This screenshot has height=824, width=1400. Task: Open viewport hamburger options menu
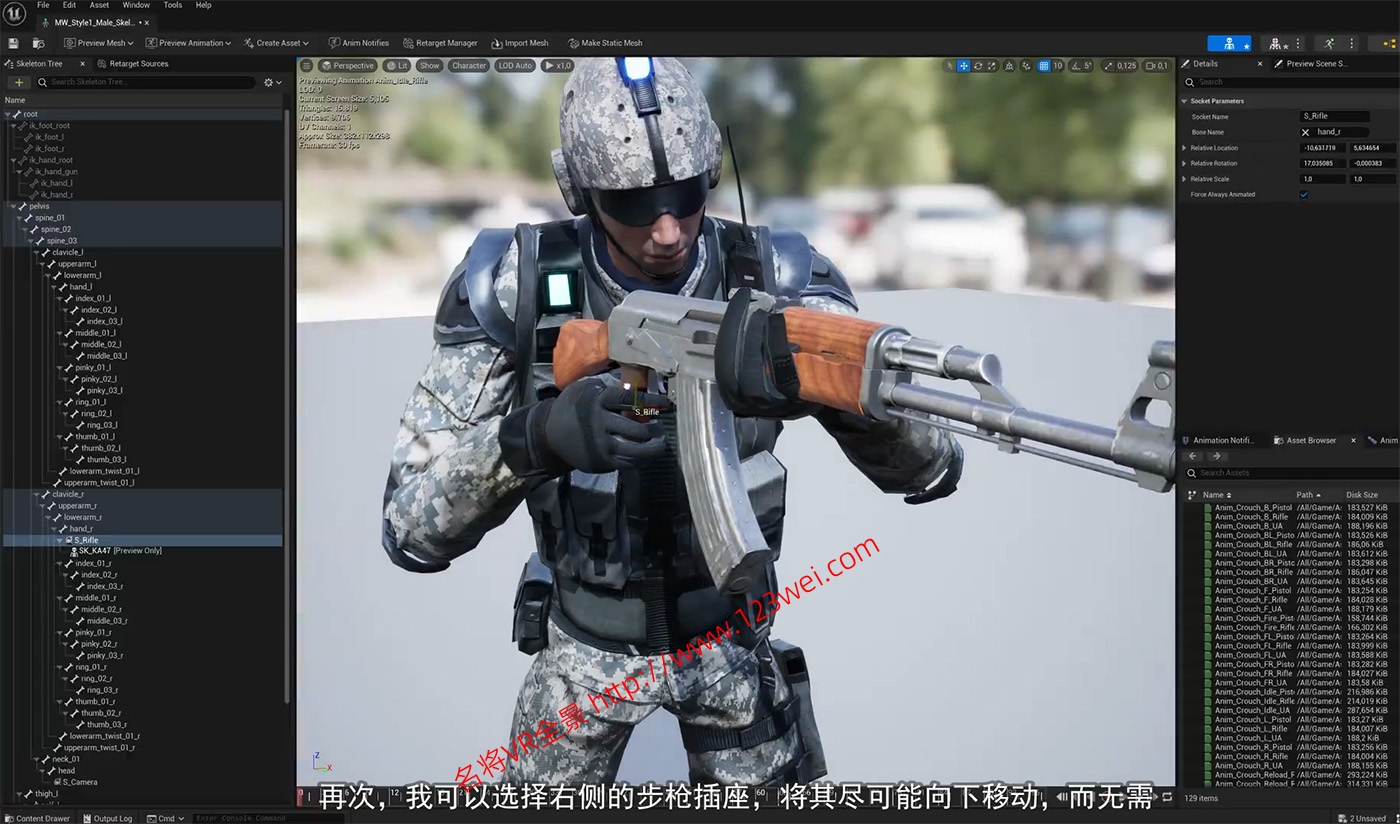click(307, 66)
